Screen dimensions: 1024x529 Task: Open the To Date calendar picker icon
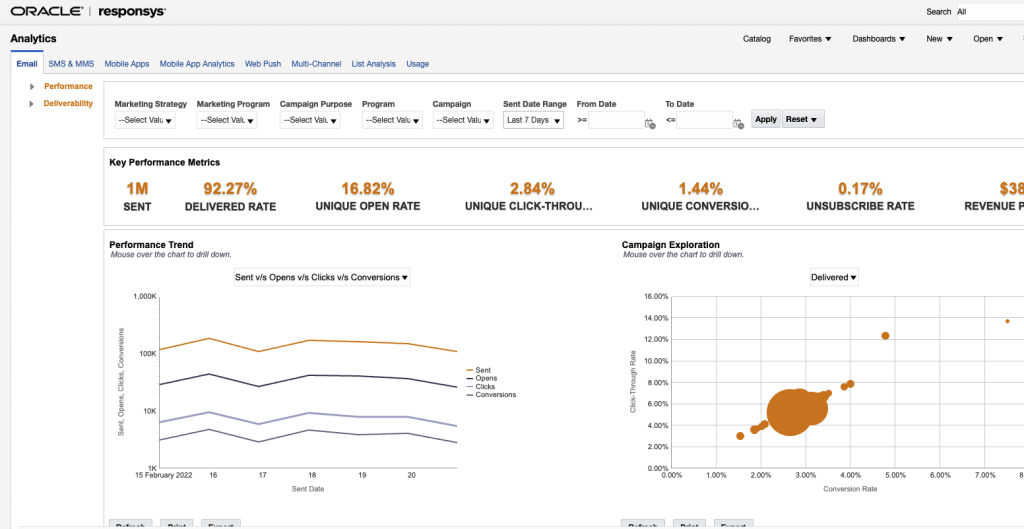coord(738,123)
